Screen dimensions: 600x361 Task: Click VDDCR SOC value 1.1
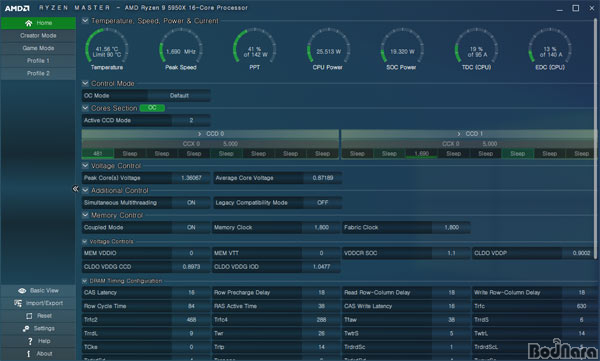[x=451, y=253]
